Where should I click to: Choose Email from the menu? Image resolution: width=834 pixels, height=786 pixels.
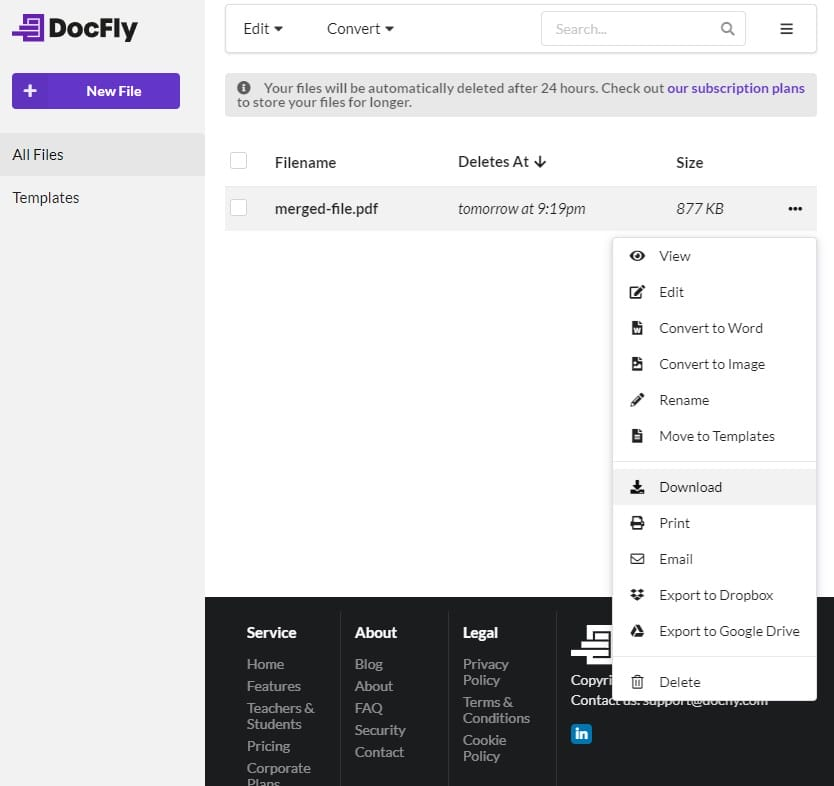714,559
